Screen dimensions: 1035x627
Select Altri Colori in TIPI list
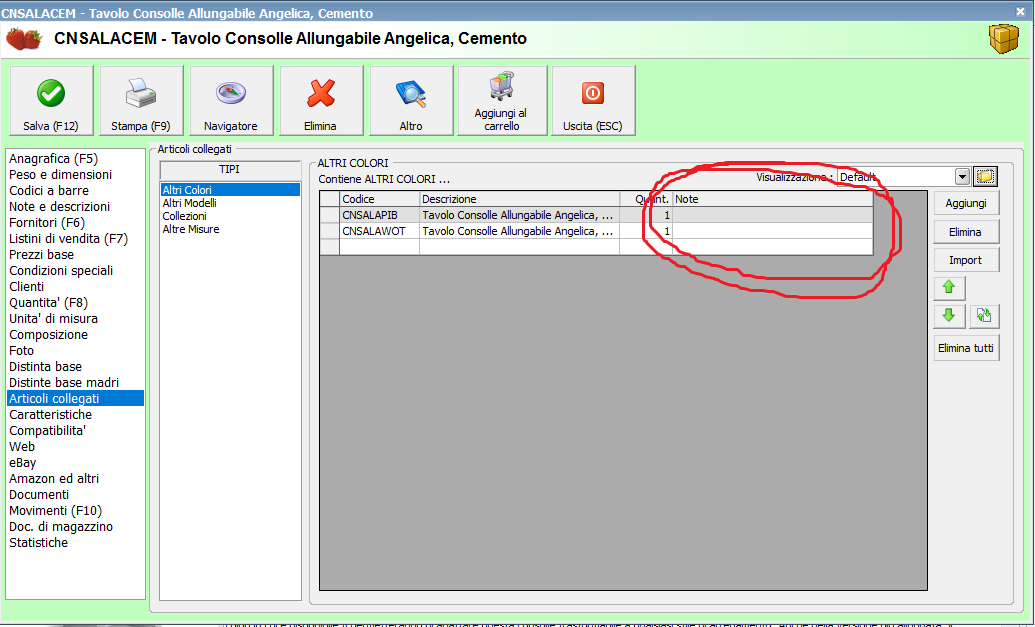click(x=230, y=190)
